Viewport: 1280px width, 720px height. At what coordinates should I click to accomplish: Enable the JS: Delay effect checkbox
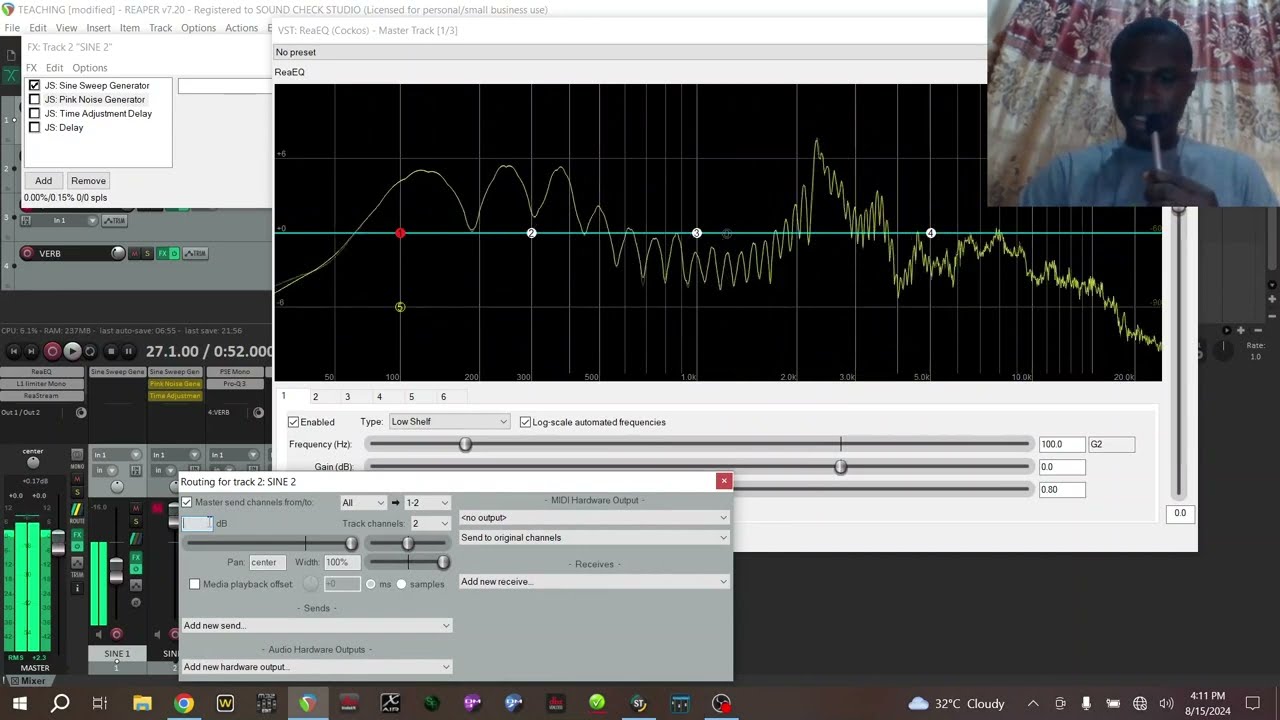coord(34,127)
